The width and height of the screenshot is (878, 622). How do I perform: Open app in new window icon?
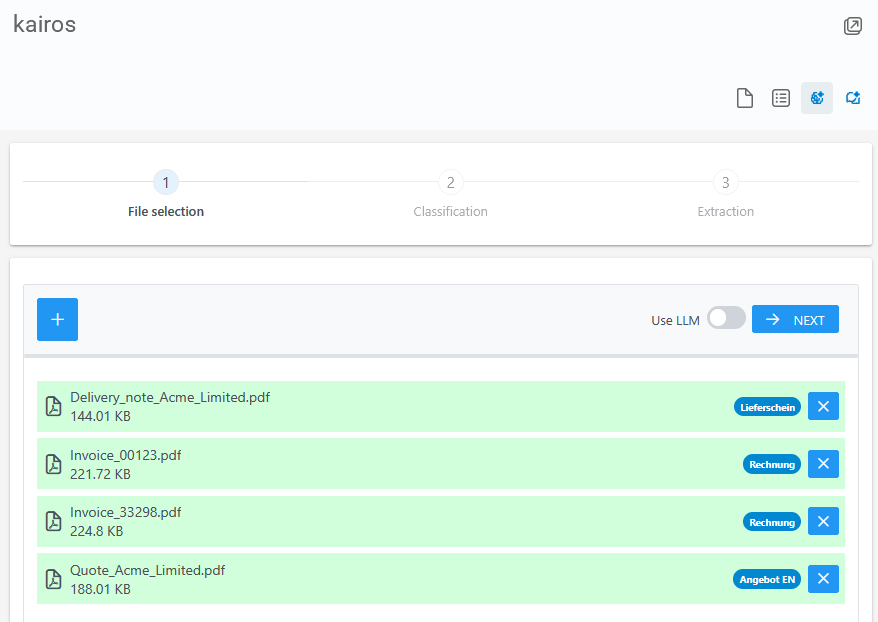click(x=852, y=26)
